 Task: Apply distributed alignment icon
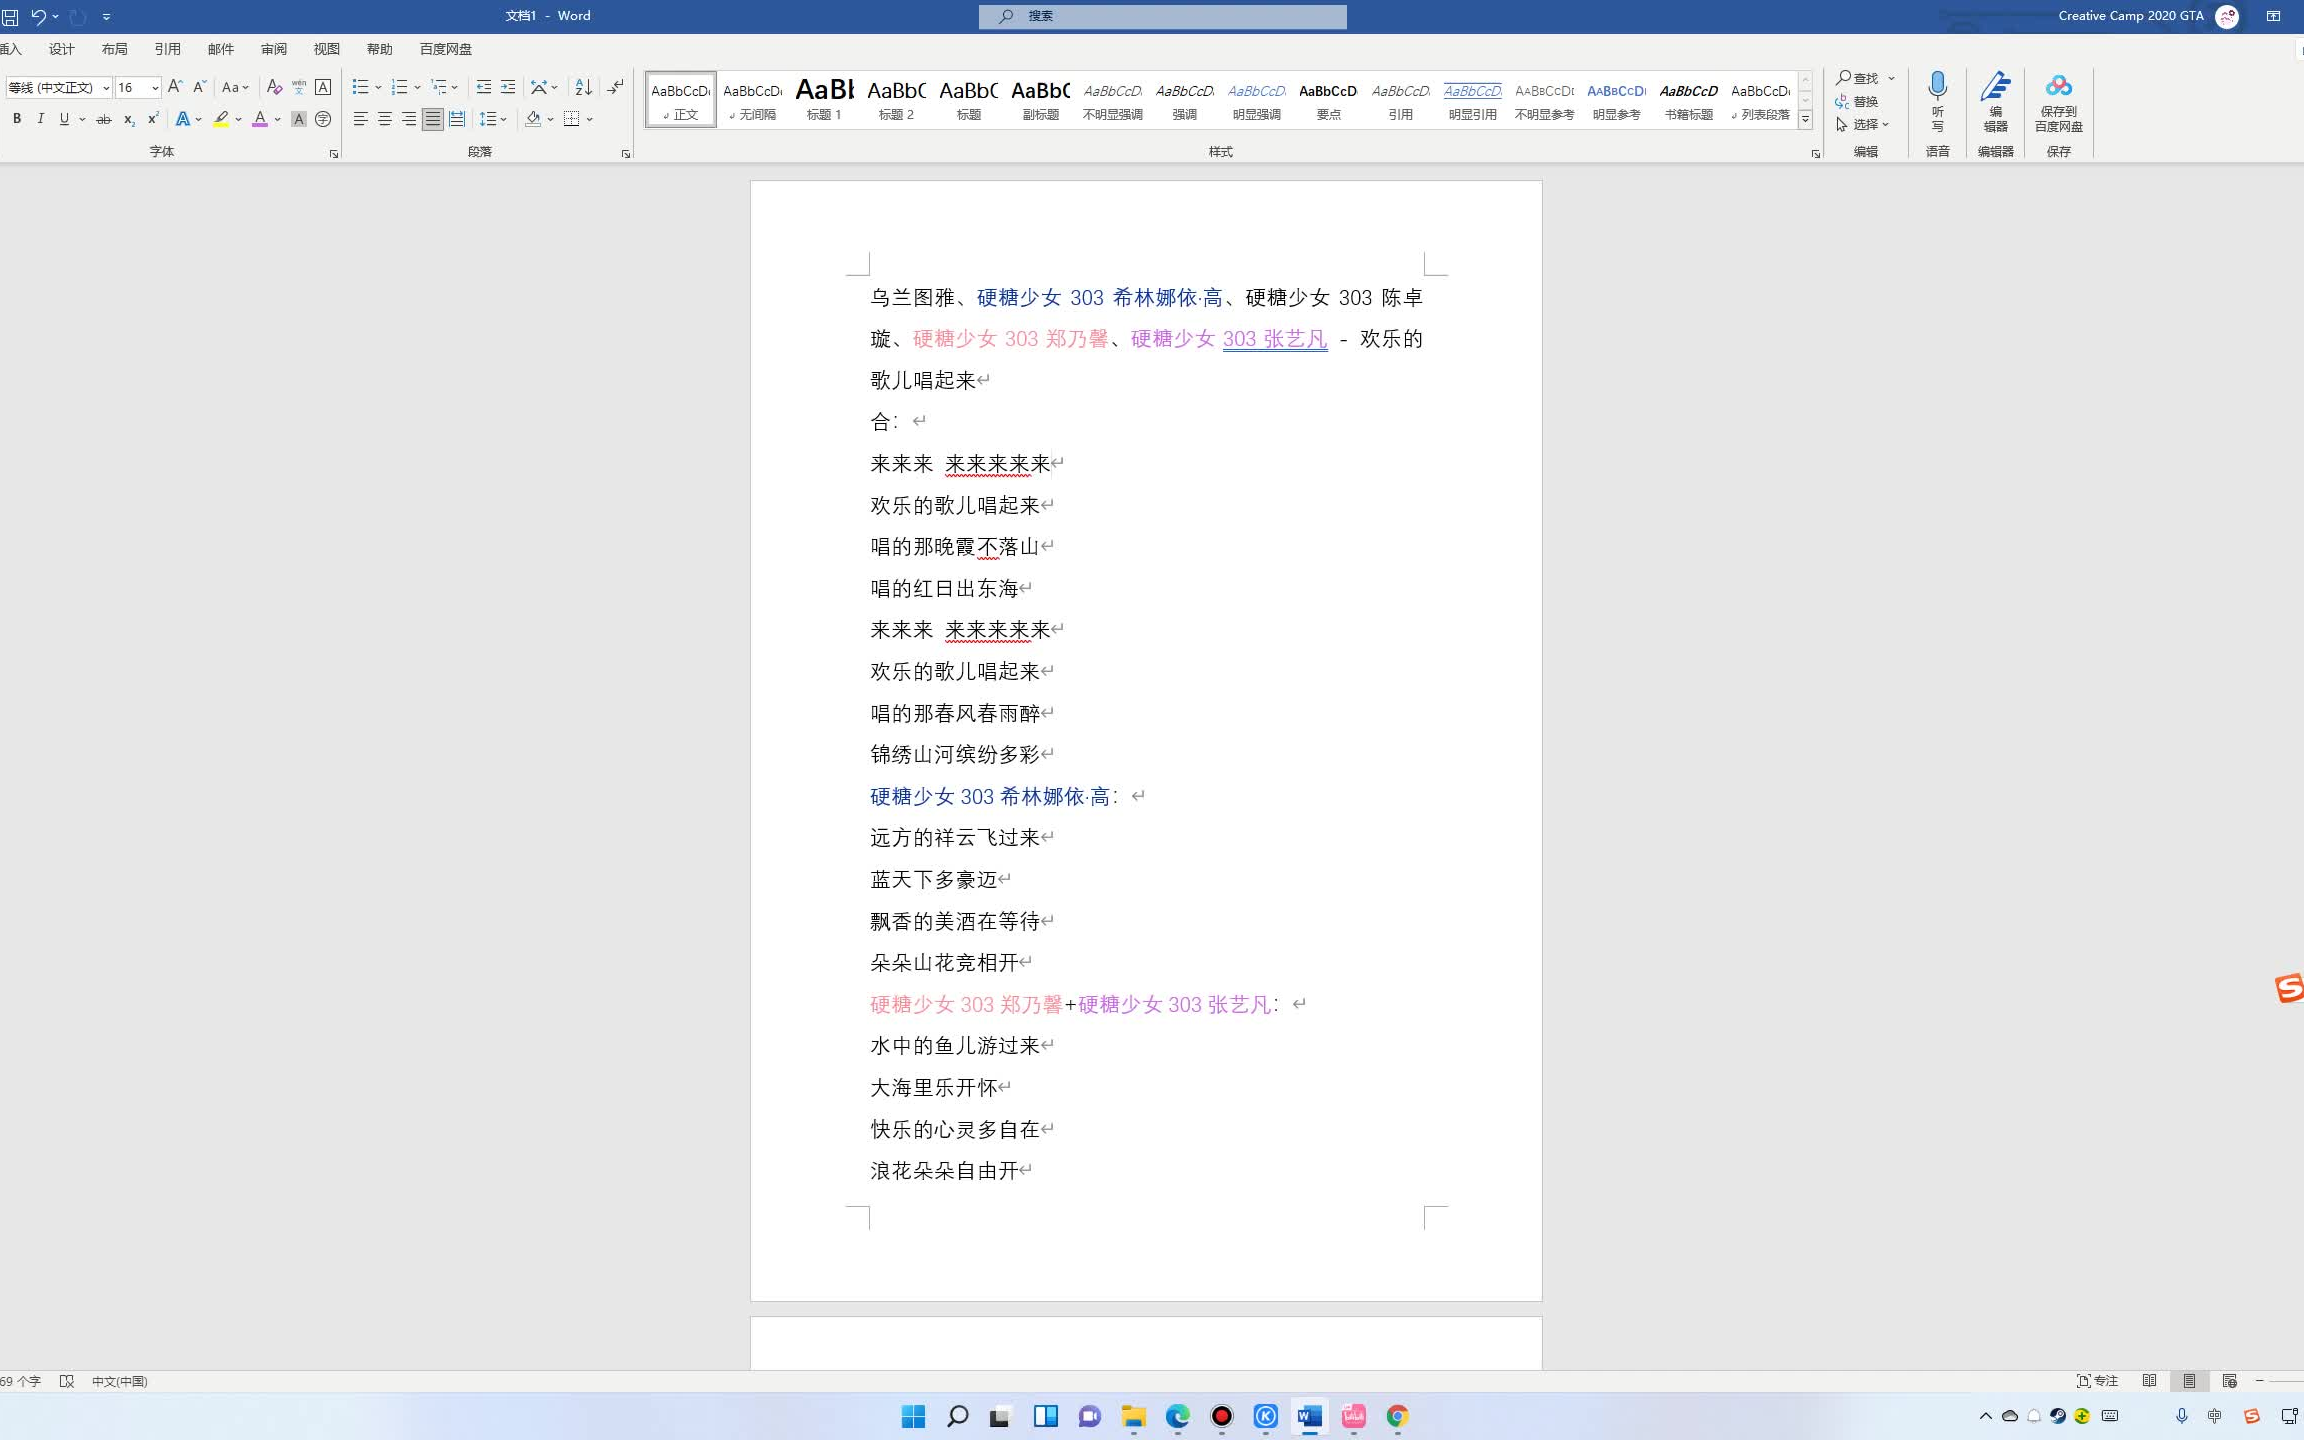click(457, 119)
